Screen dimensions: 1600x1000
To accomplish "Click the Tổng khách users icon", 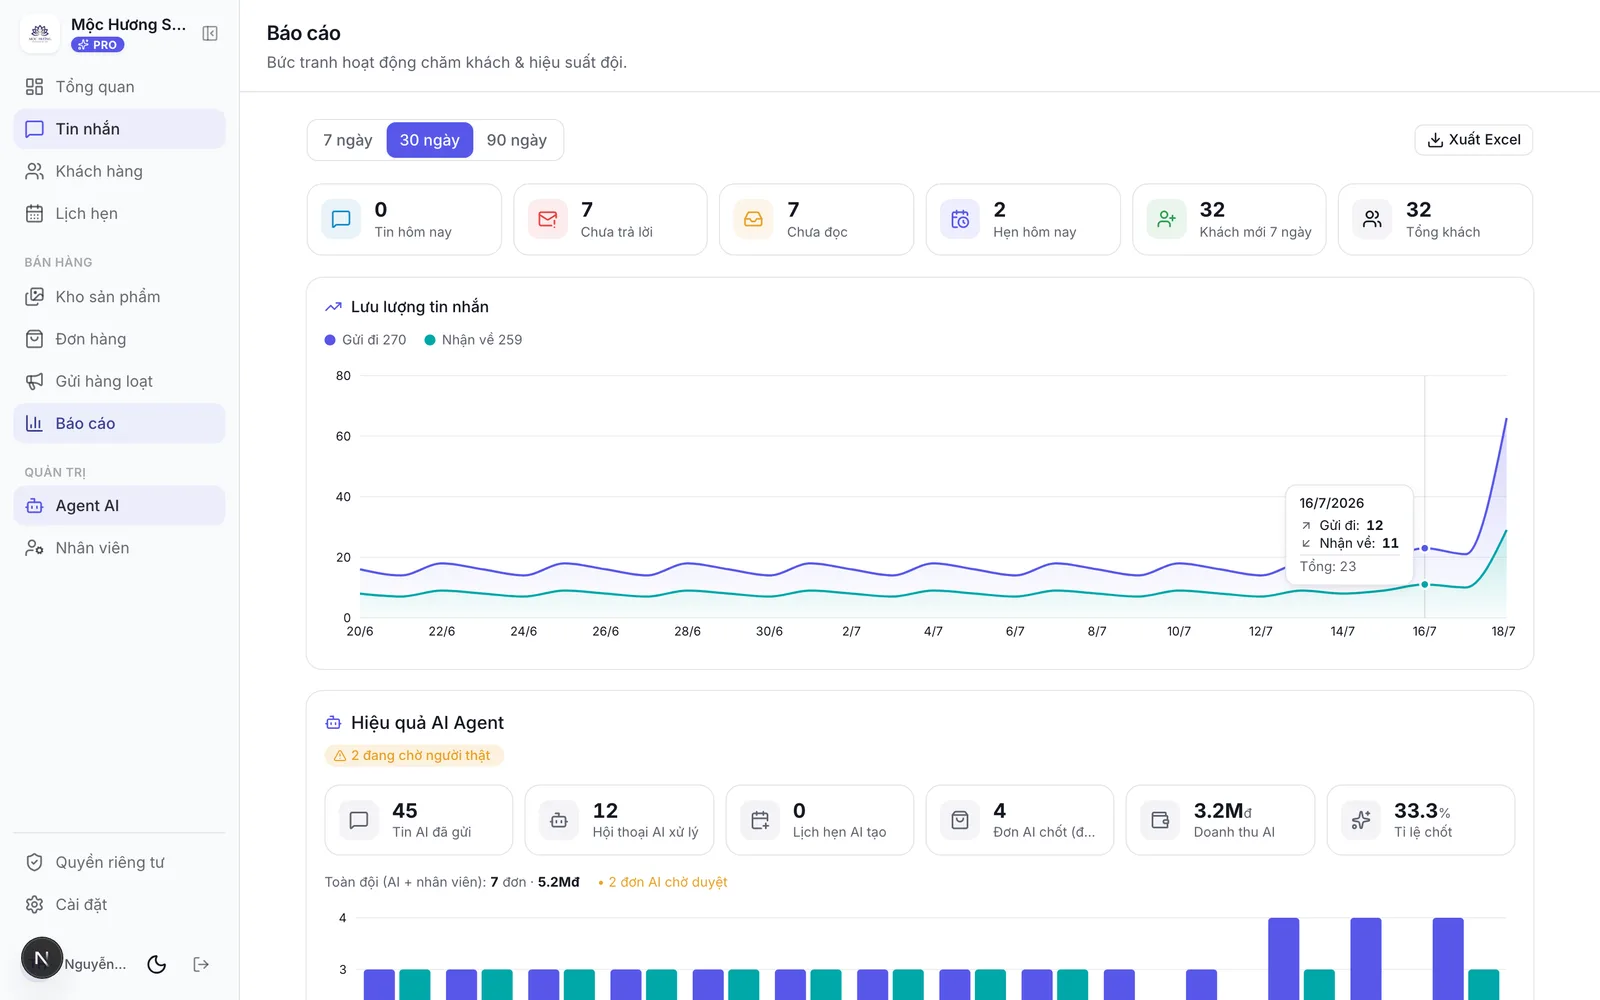I will [x=1372, y=219].
